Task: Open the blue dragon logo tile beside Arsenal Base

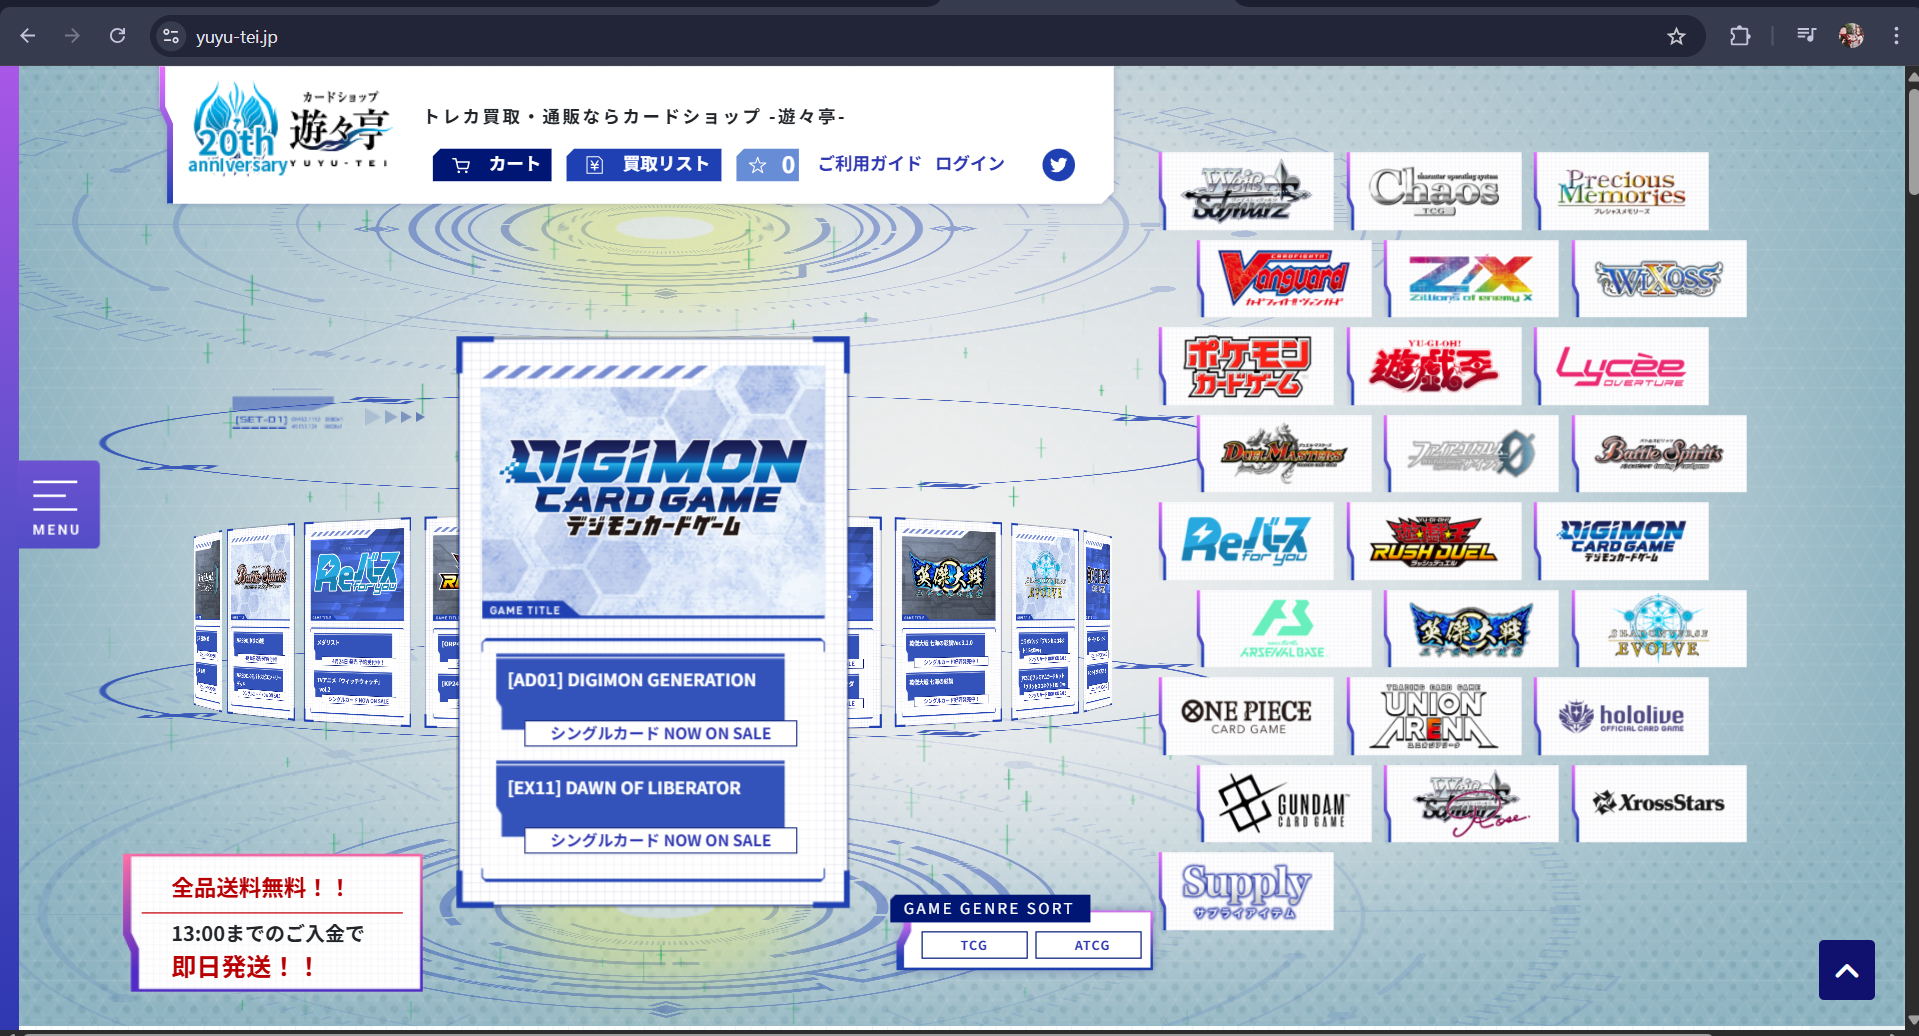Action: tap(1472, 629)
